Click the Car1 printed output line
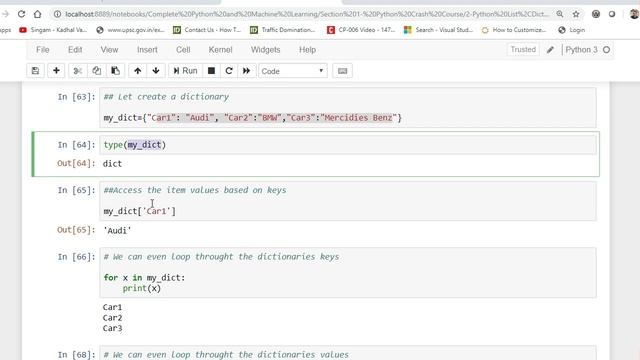640x360 pixels. (x=112, y=307)
